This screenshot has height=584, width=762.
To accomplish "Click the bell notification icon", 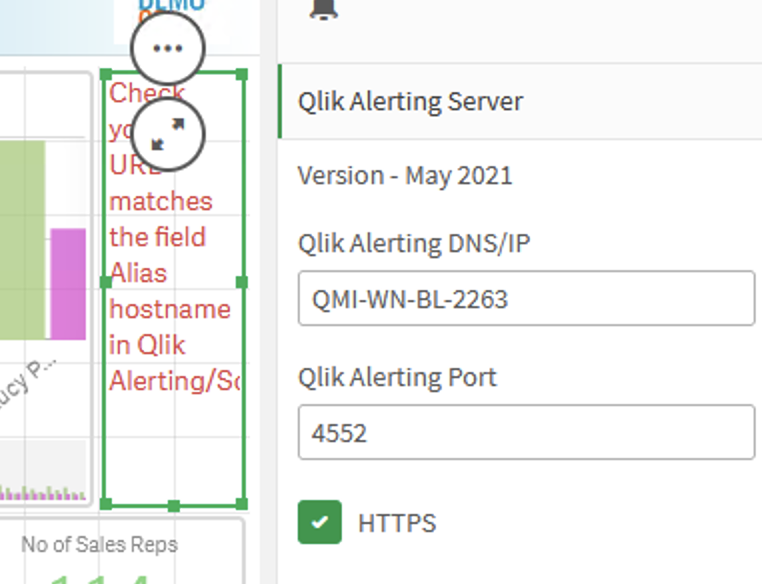I will pos(324,9).
